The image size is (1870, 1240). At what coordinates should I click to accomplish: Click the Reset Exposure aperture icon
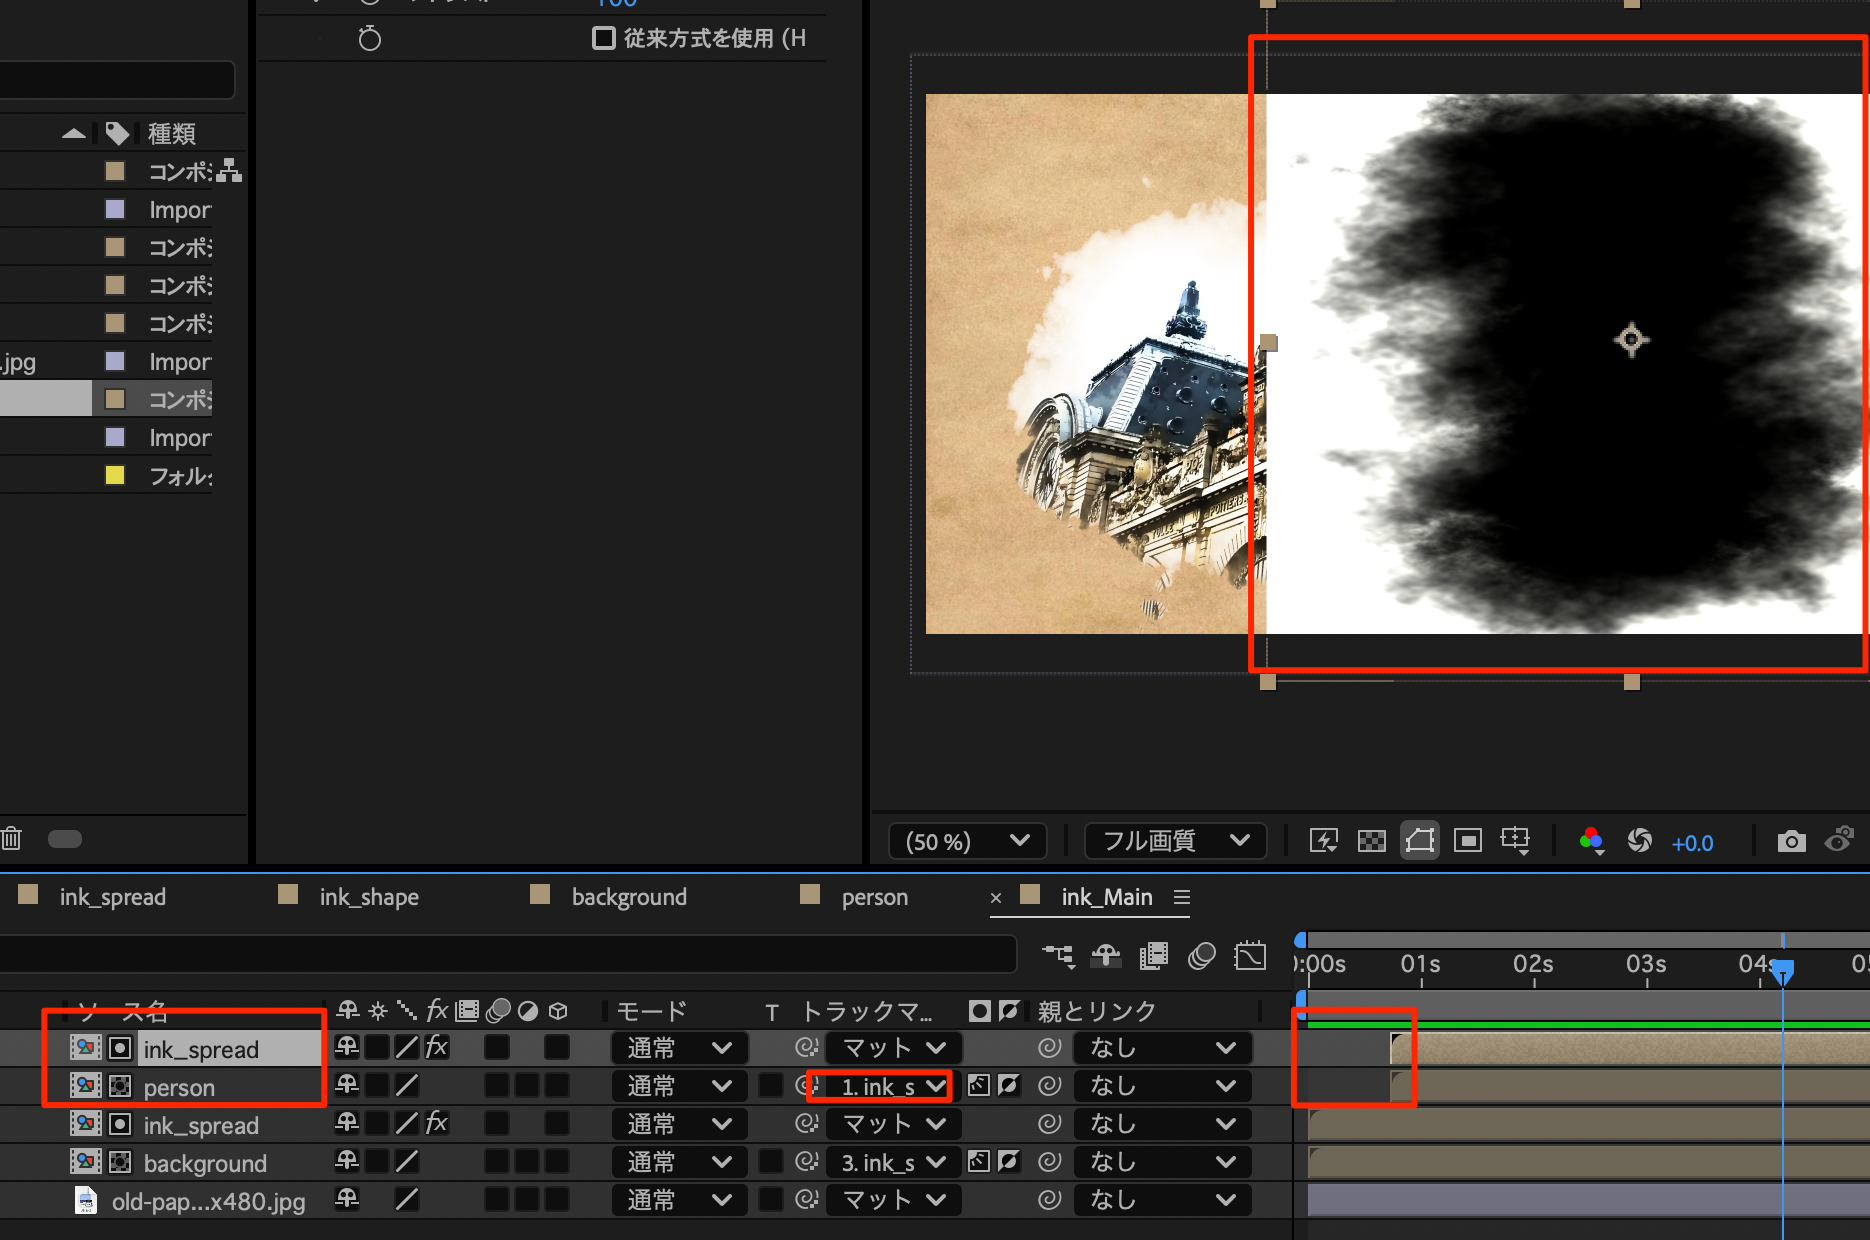[x=1639, y=841]
